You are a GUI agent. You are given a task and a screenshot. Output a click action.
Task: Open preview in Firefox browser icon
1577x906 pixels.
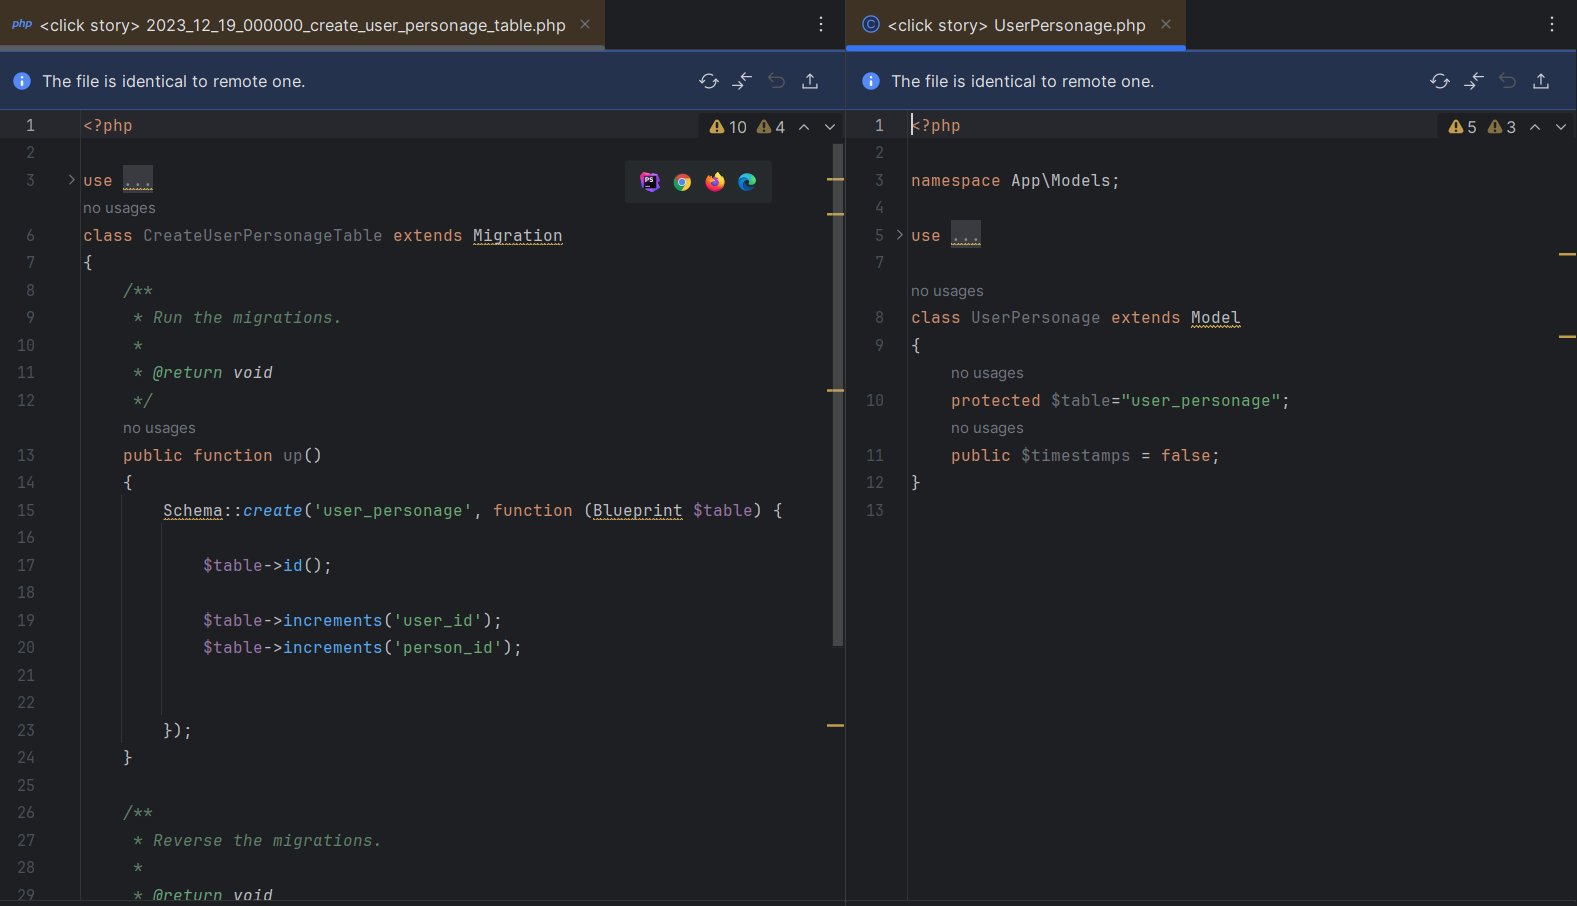pos(715,182)
